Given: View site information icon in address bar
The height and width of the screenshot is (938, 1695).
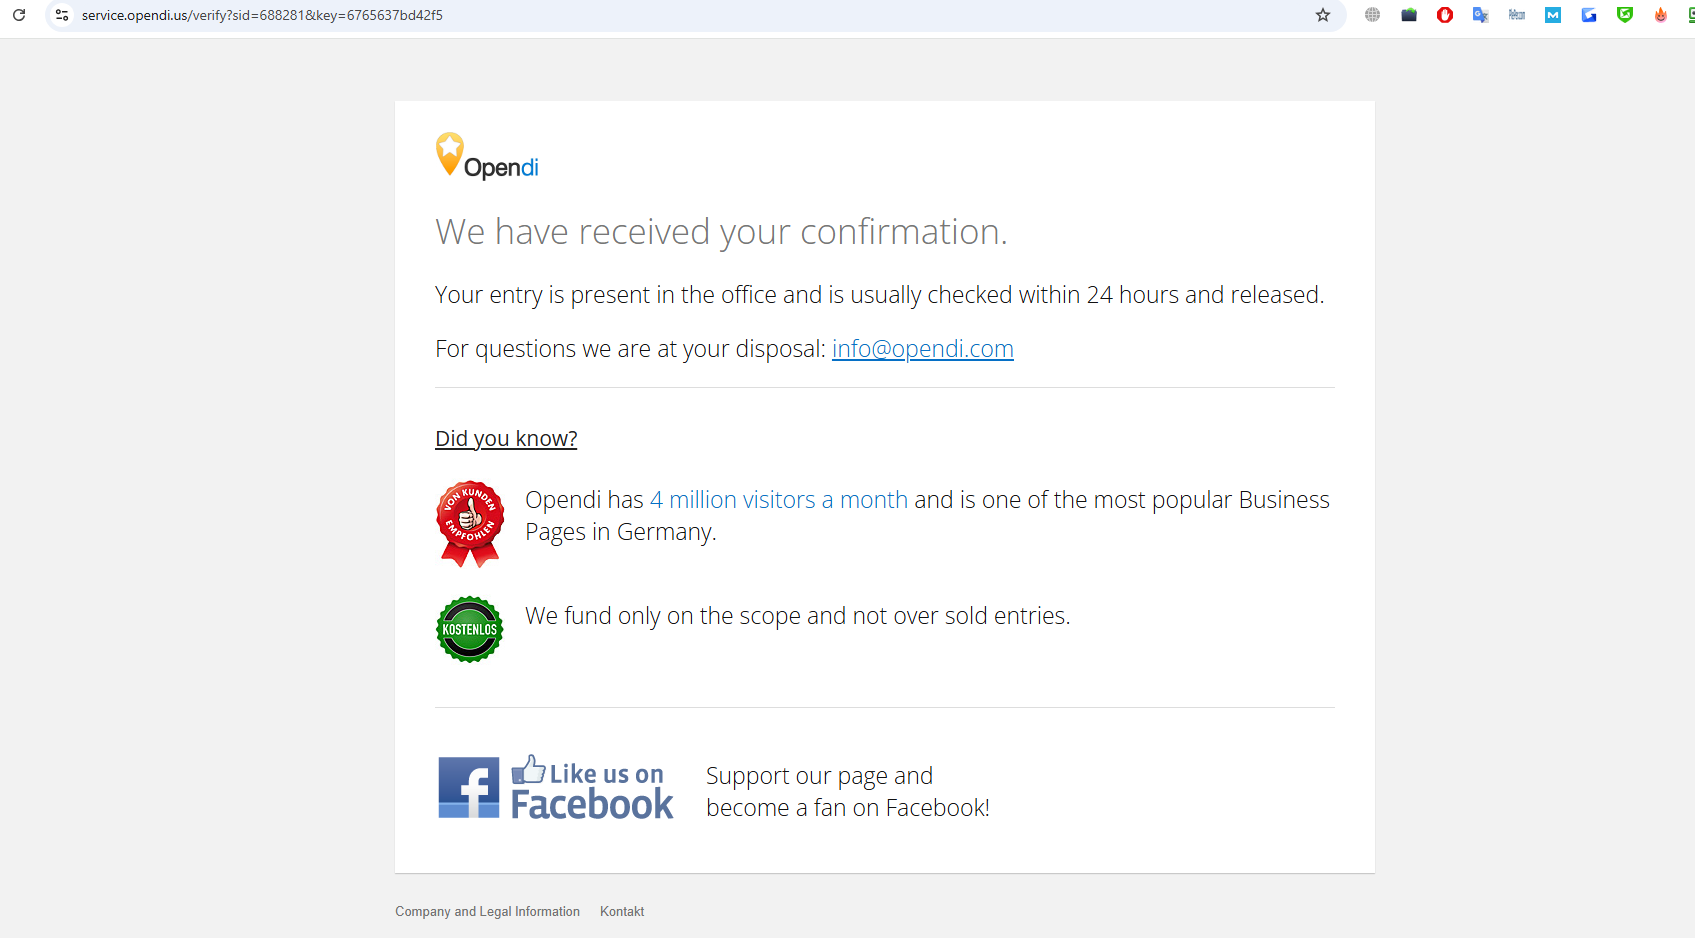Looking at the screenshot, I should [x=62, y=15].
